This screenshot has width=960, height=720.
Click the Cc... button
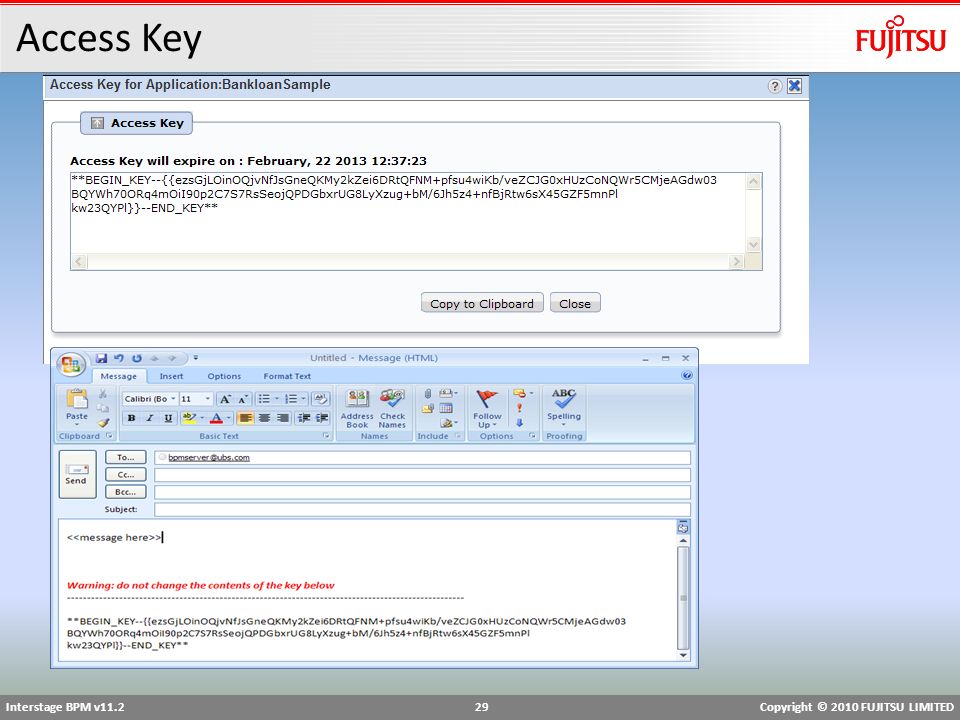126,474
